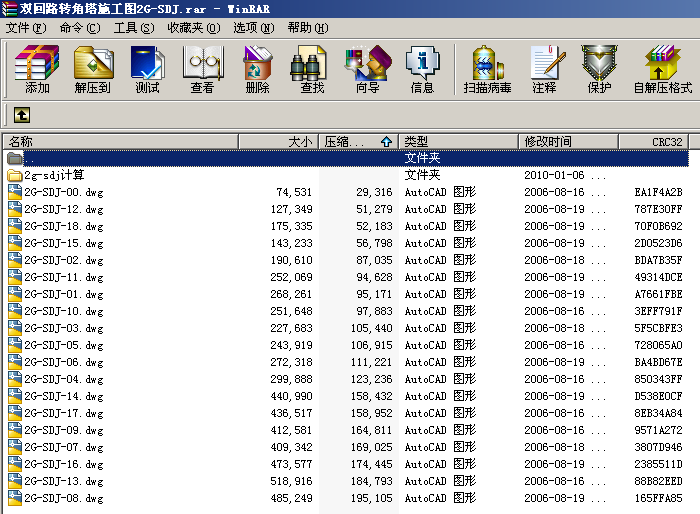This screenshot has height=514, width=700.
Task: Select file 2G-SDJ-14.dwg
Action: coord(64,396)
